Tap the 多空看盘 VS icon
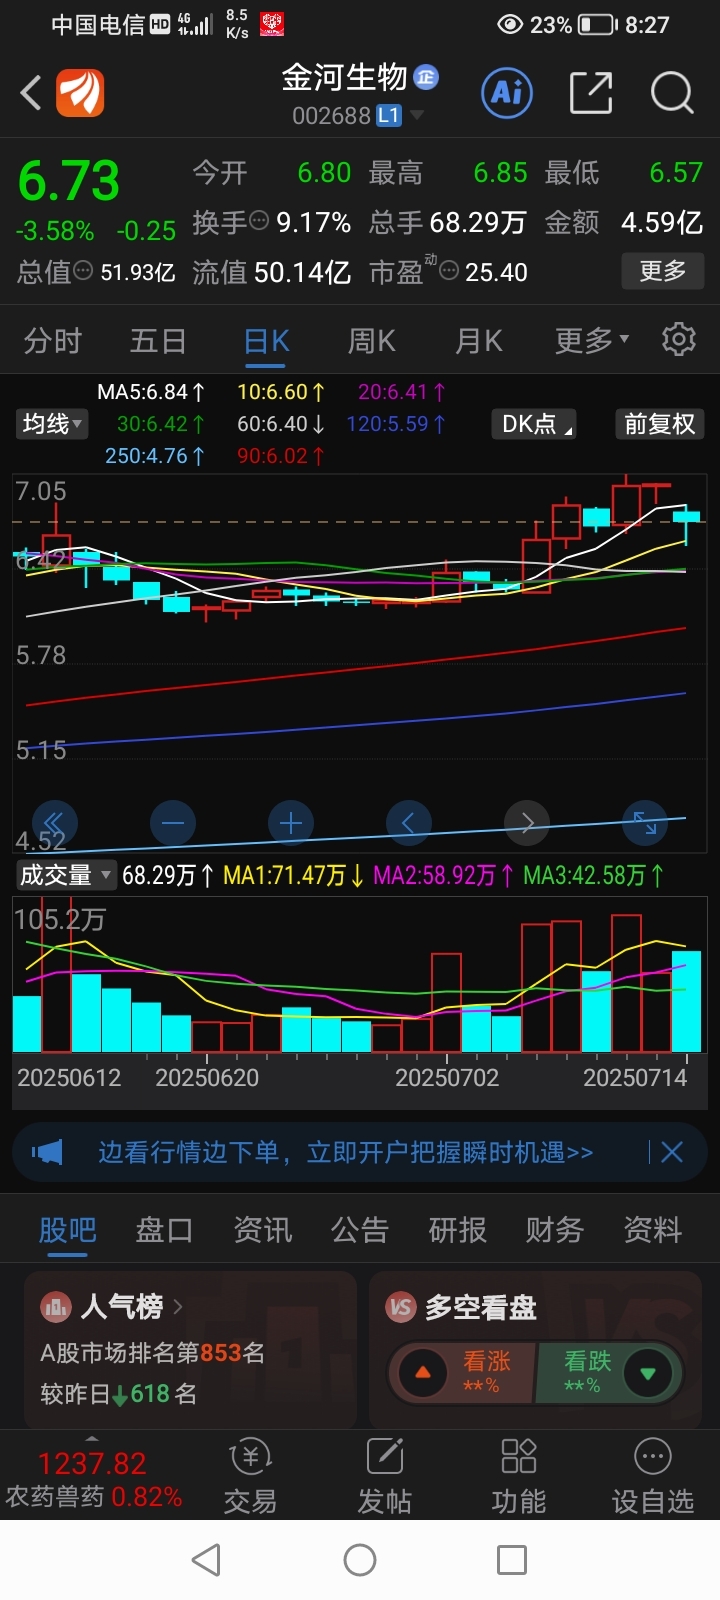This screenshot has width=720, height=1600. [401, 1306]
